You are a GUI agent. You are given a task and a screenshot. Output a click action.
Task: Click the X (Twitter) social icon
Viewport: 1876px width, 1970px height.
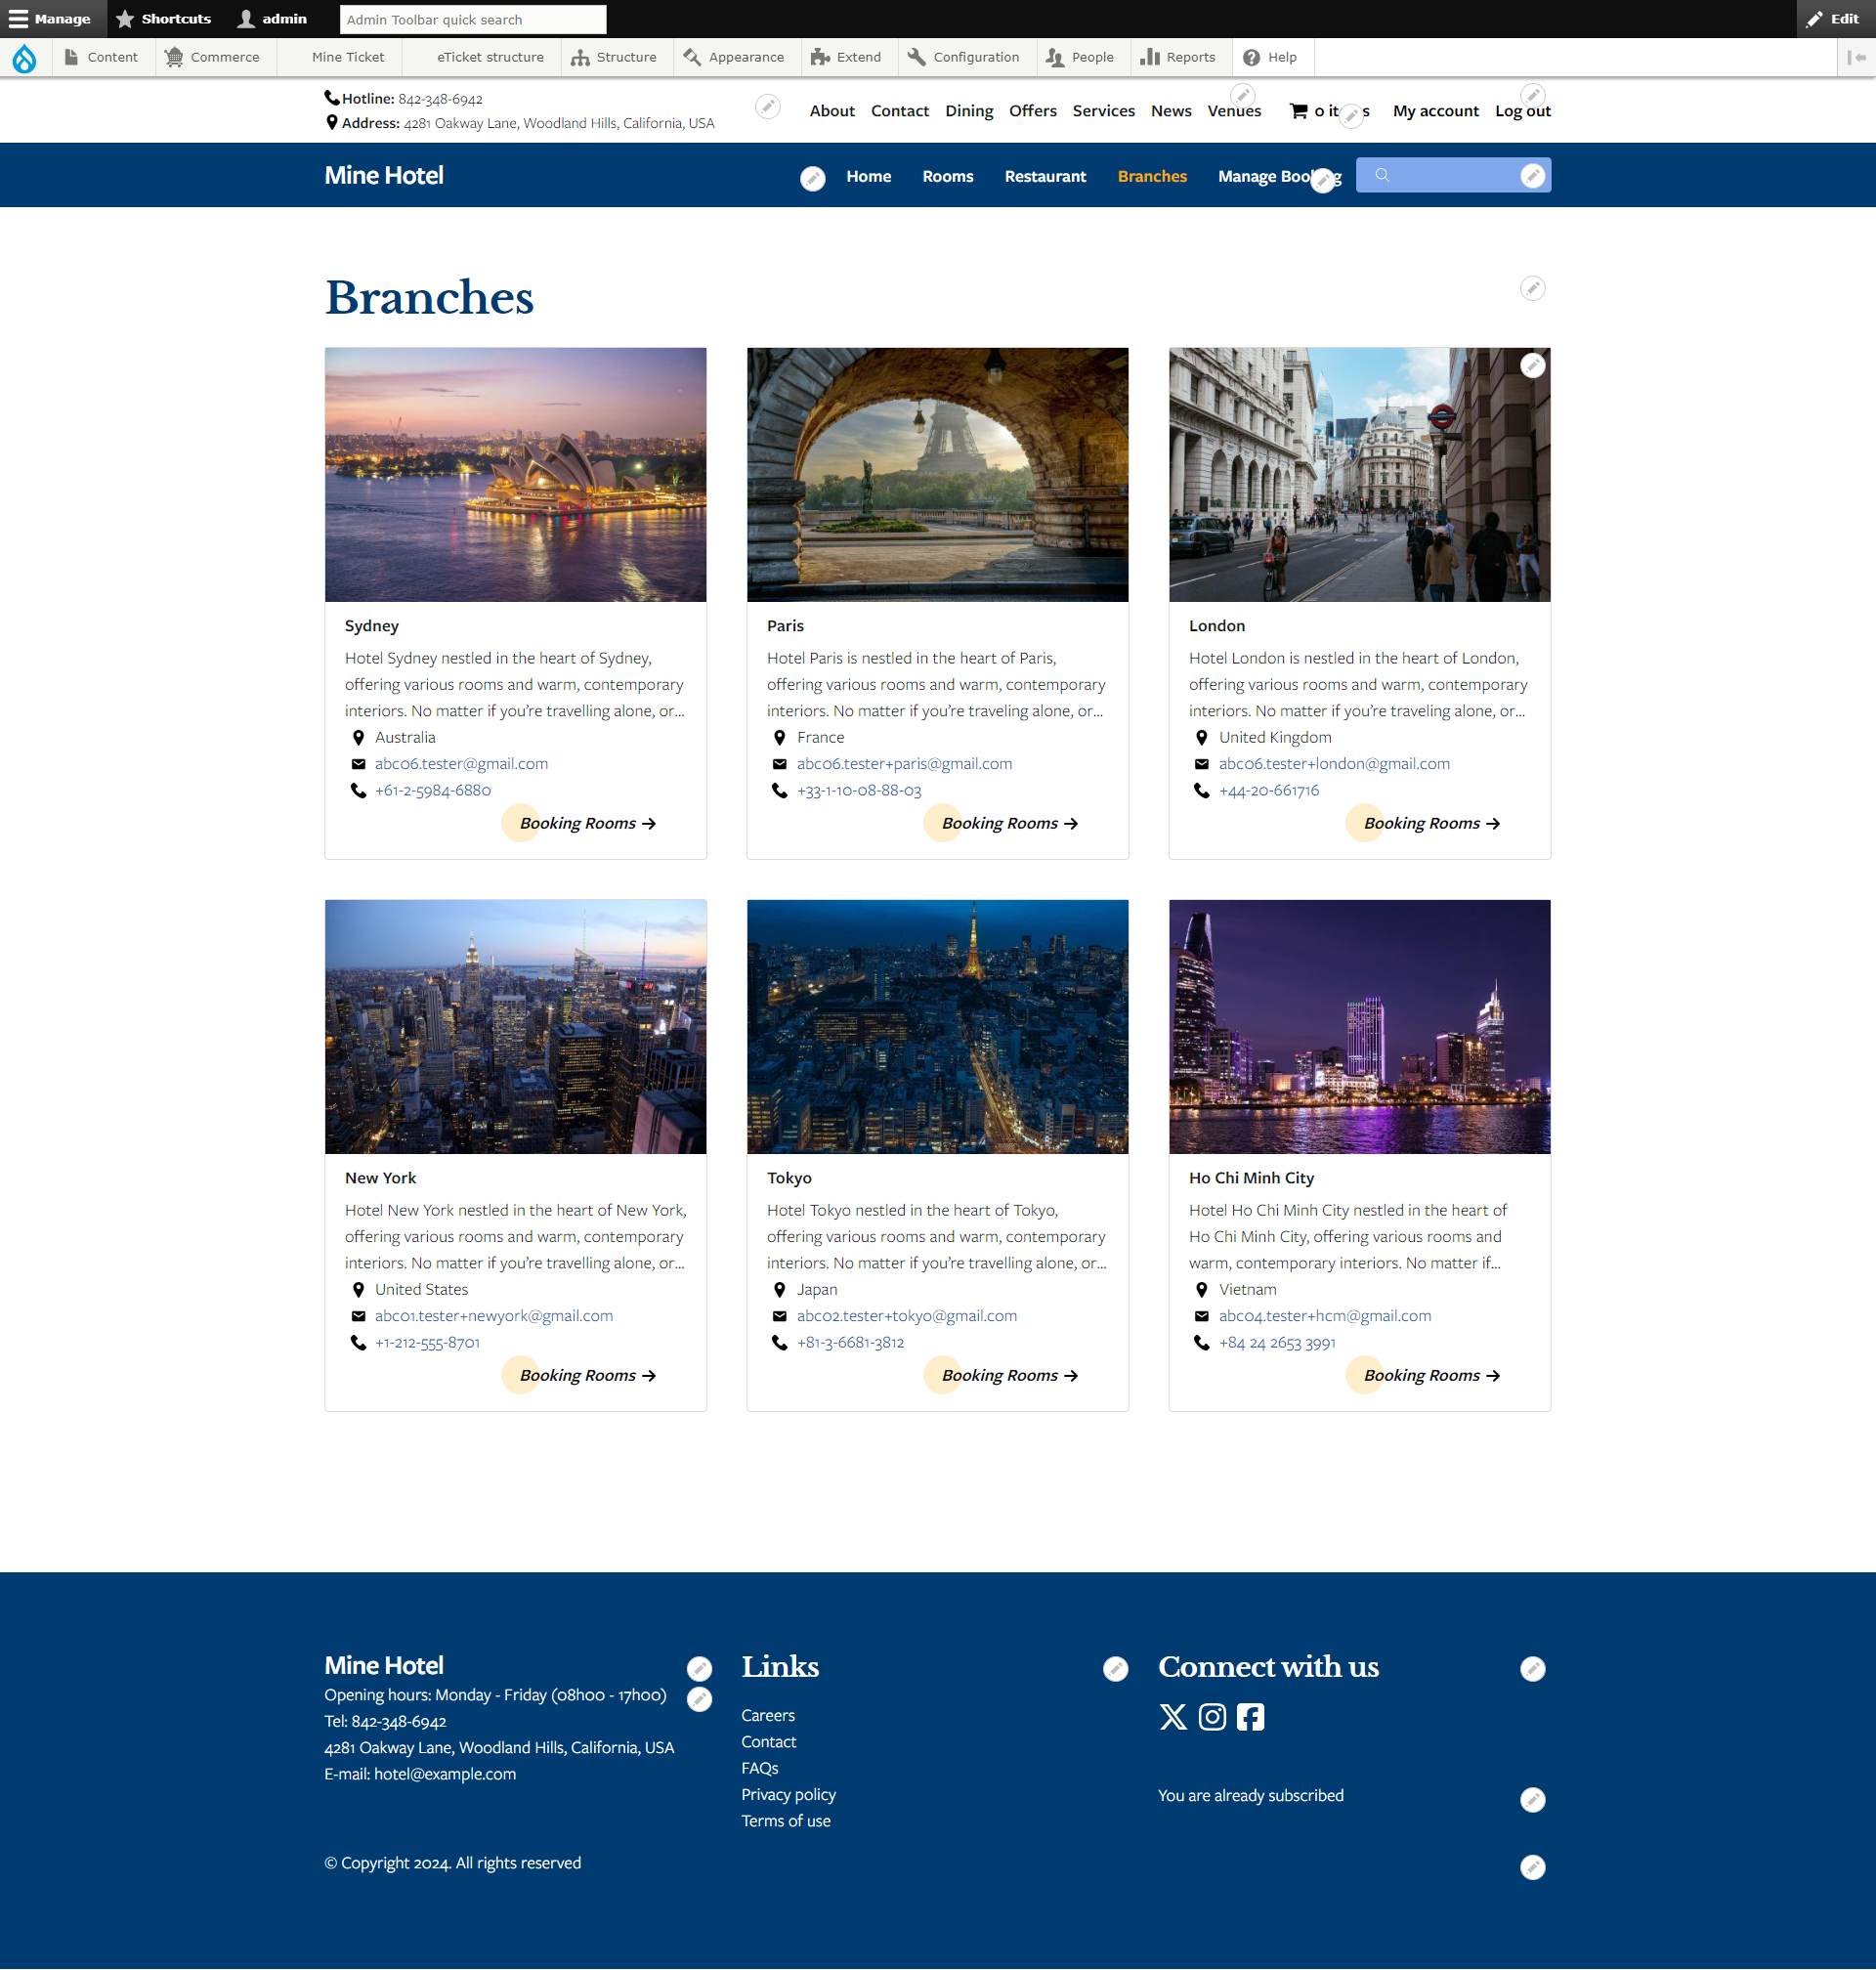(x=1173, y=1717)
